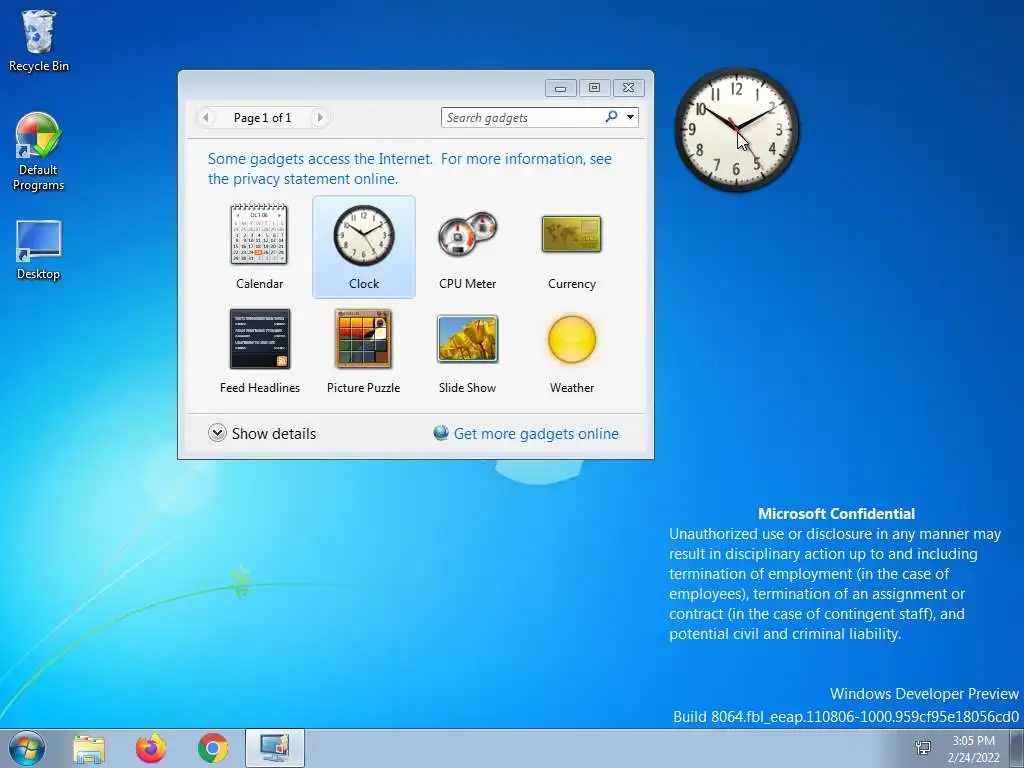Choose the CPU Meter gadget
1024x768 pixels.
468,247
